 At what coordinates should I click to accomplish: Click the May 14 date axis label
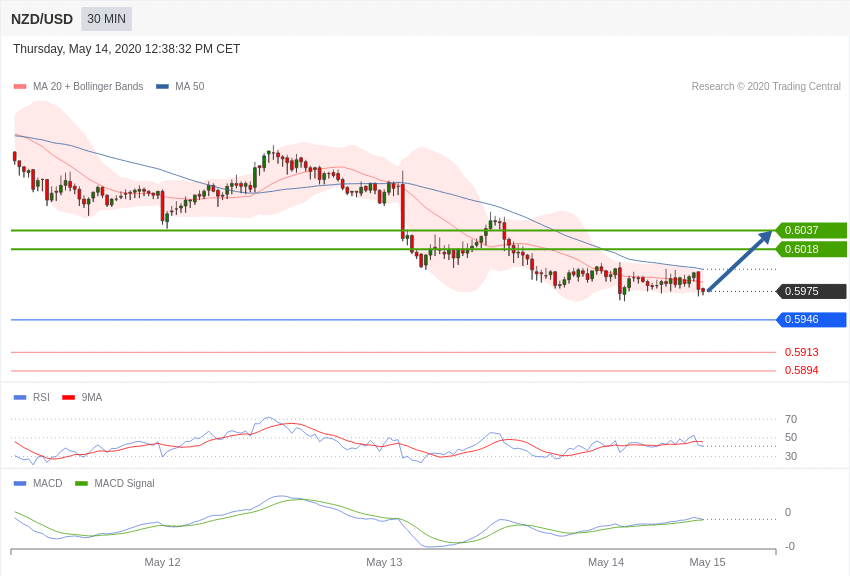tap(606, 562)
